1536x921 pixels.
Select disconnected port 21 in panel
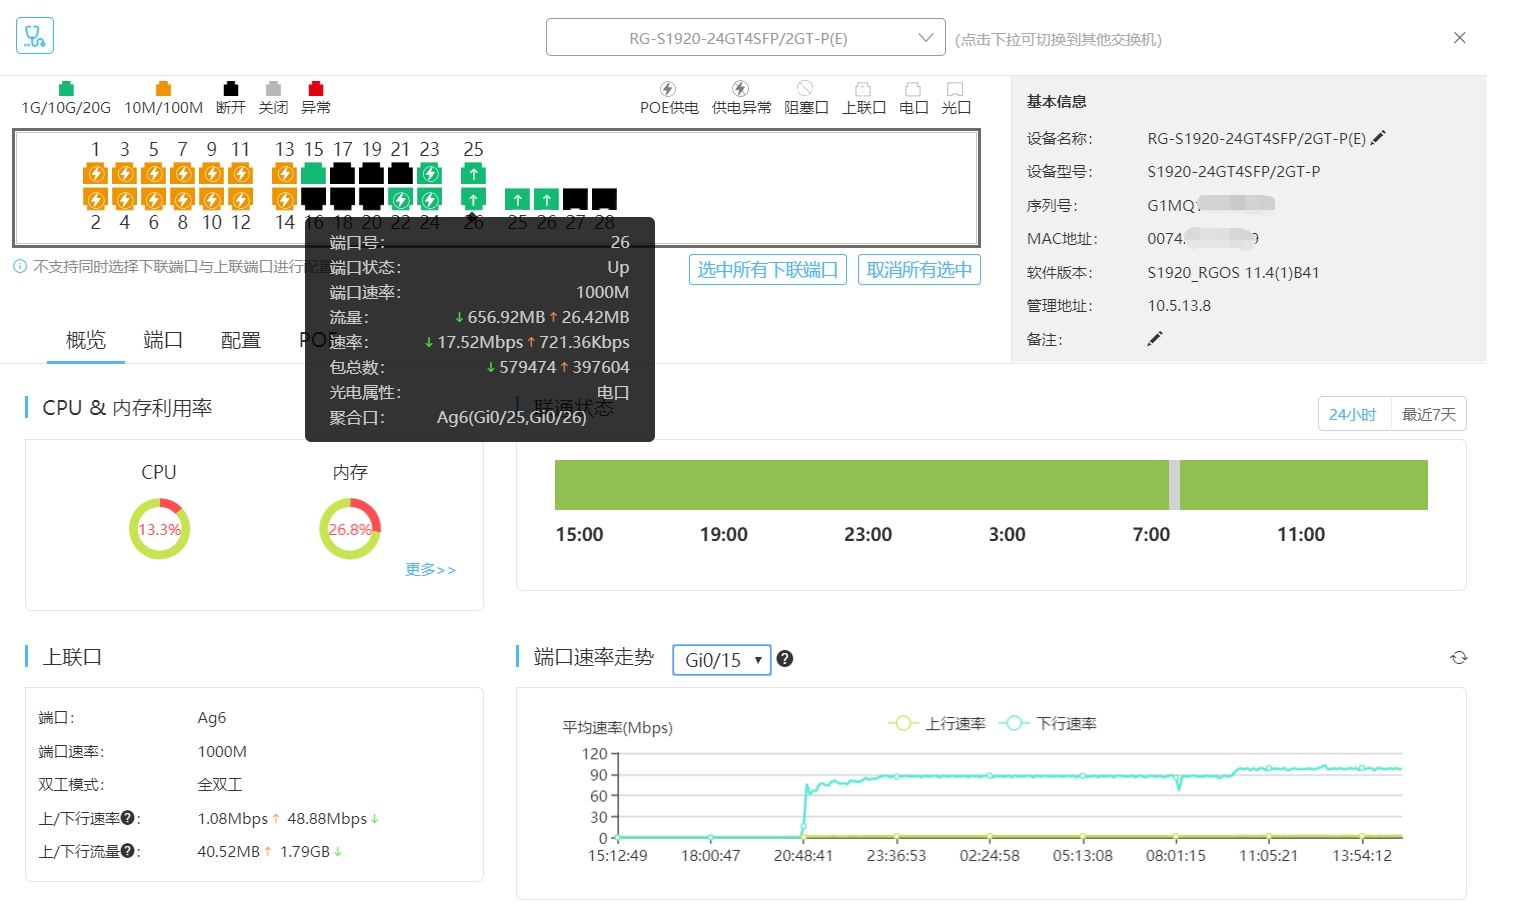[400, 173]
